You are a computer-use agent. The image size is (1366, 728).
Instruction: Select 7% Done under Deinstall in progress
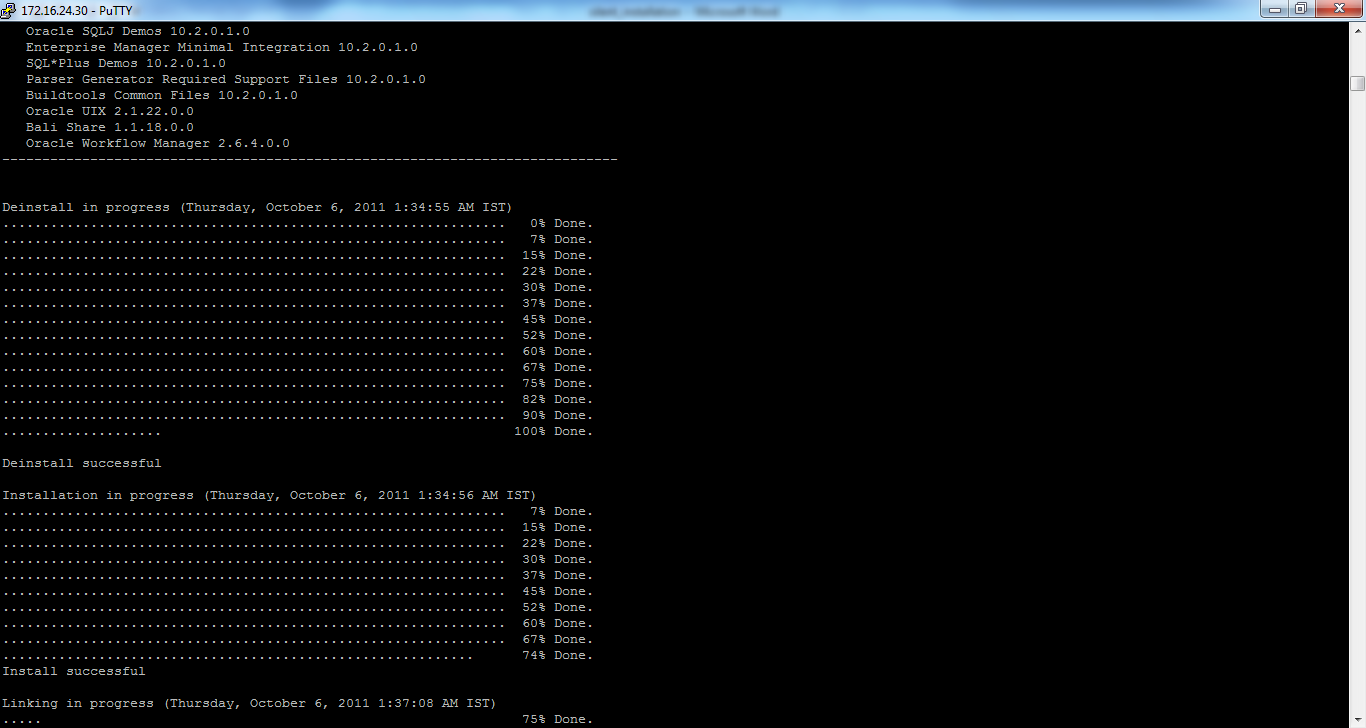(561, 239)
